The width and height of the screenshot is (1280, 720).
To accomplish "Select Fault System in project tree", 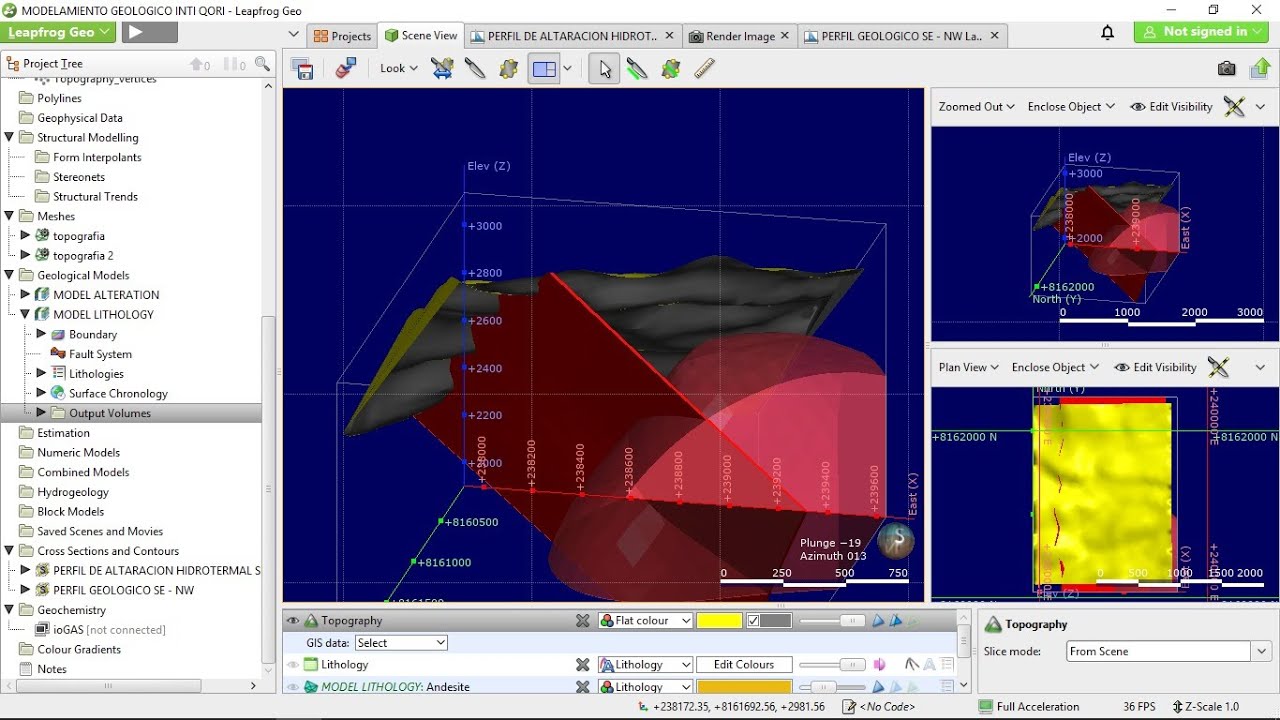I will [100, 354].
